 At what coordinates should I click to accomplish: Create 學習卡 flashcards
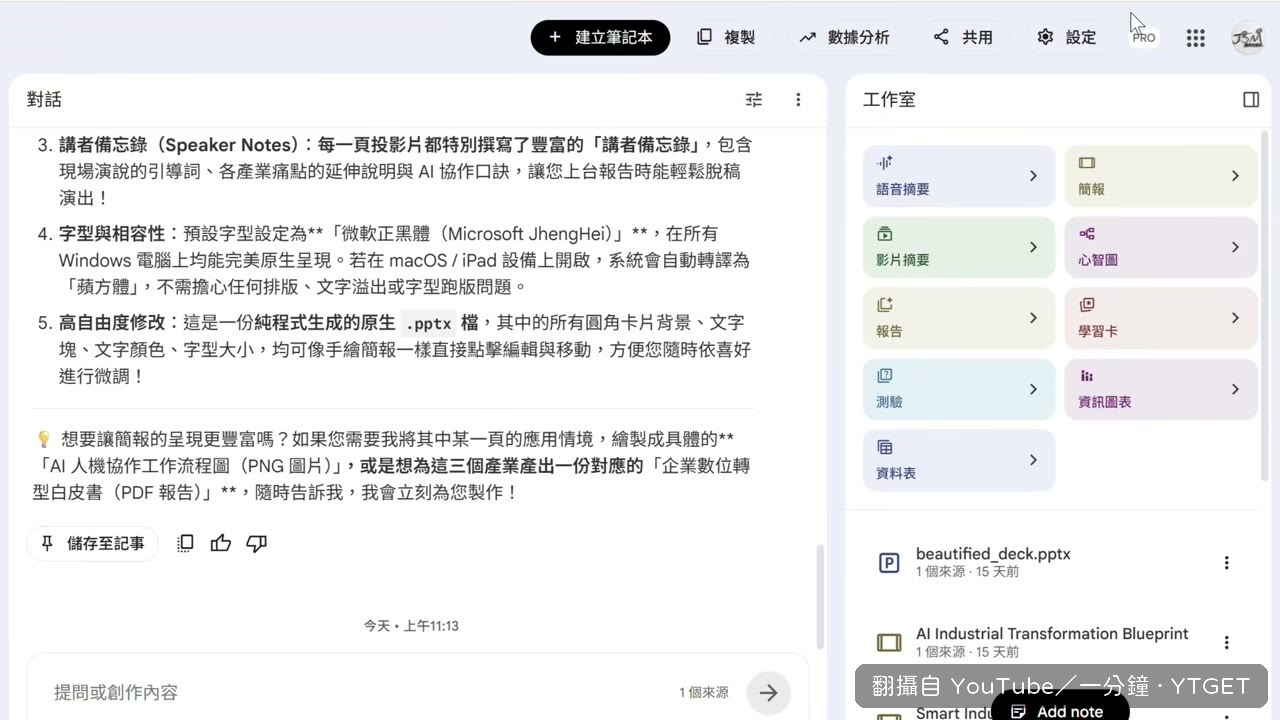pyautogui.click(x=1161, y=318)
